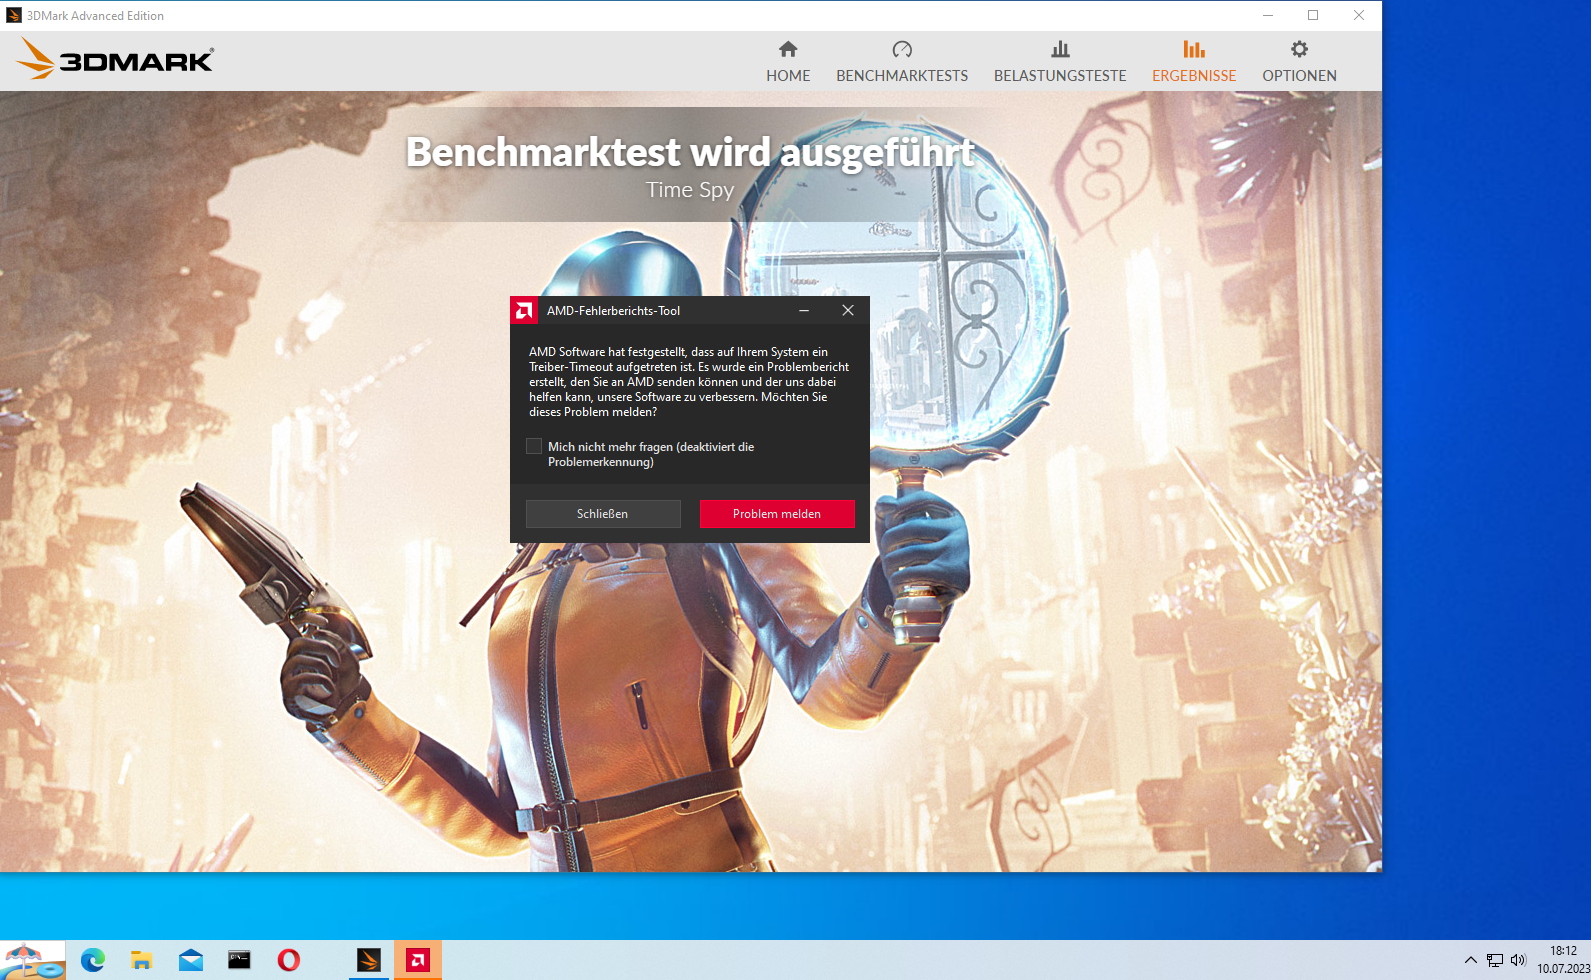
Task: Click the Problem melden button
Action: [x=777, y=514]
